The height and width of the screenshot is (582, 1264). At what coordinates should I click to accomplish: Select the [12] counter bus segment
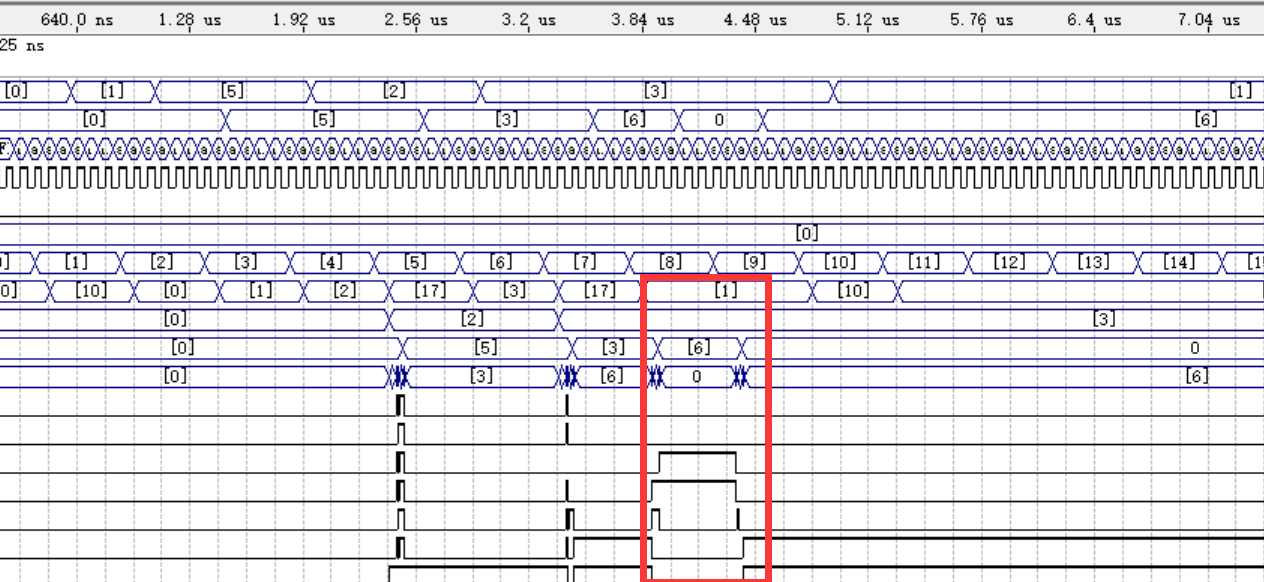click(x=1010, y=263)
